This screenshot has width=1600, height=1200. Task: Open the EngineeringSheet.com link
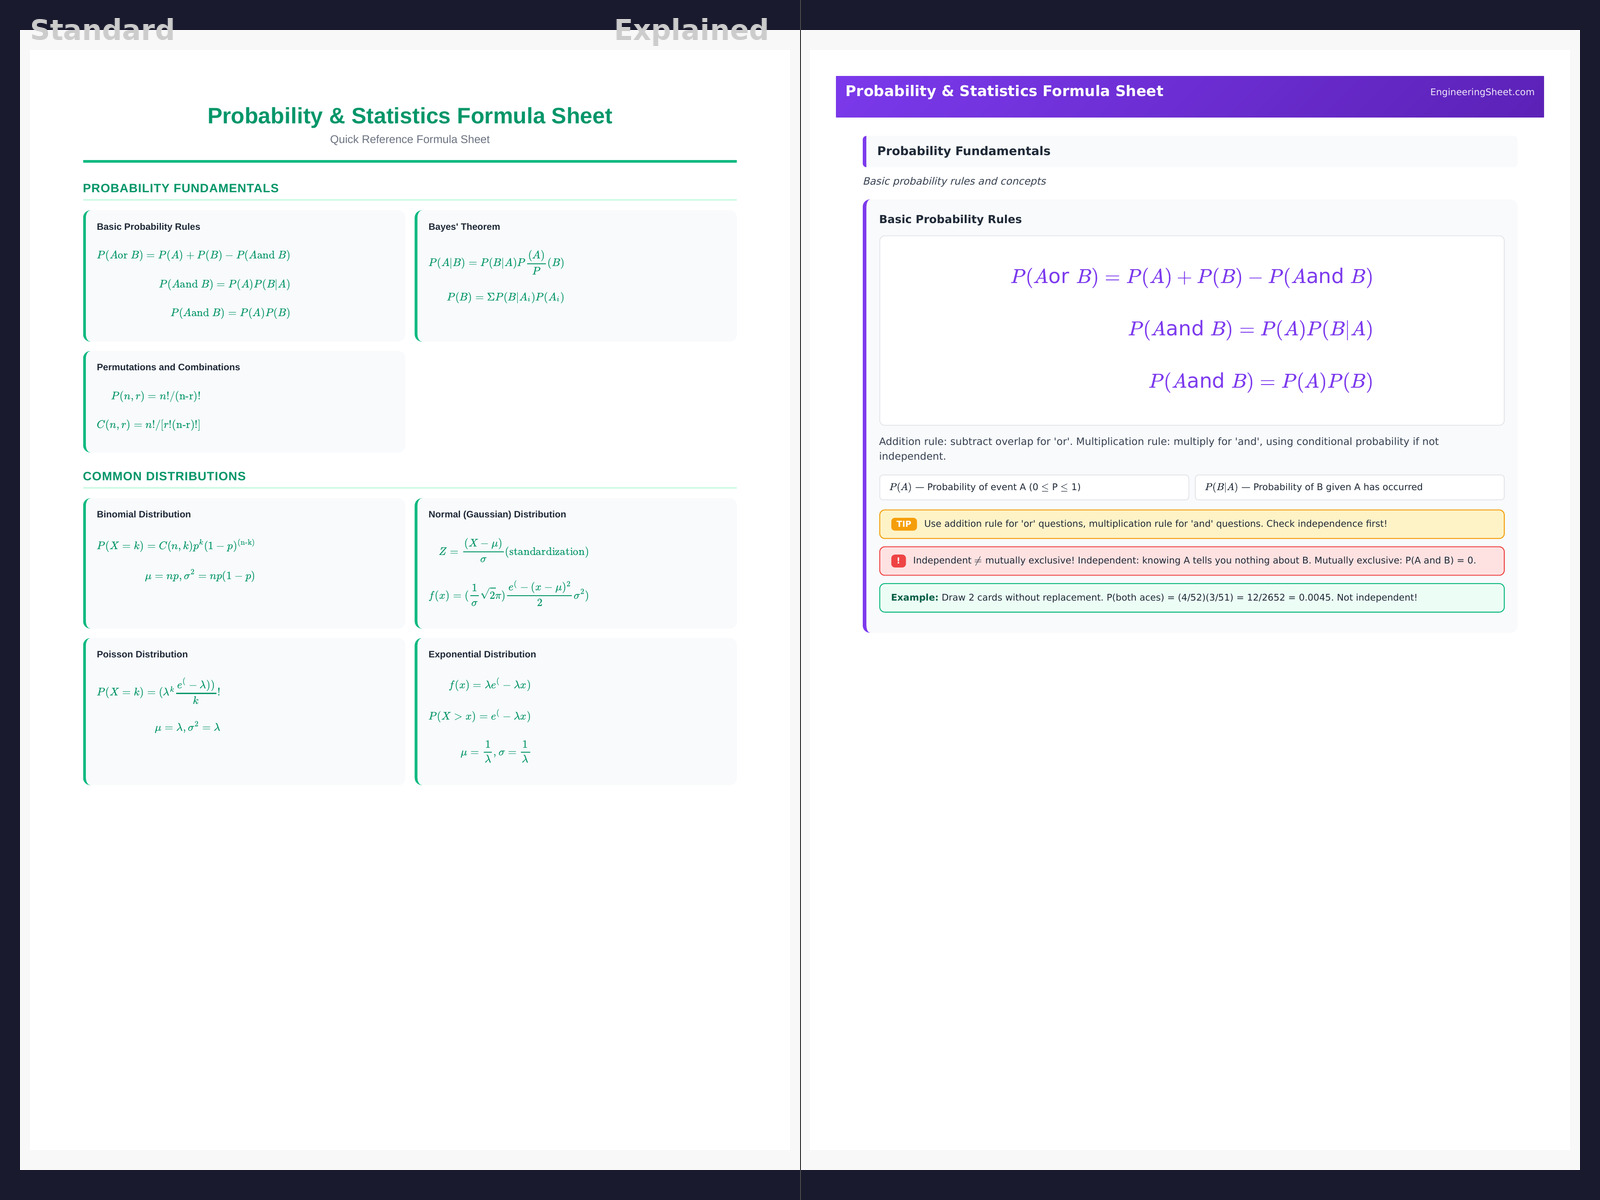coord(1481,92)
